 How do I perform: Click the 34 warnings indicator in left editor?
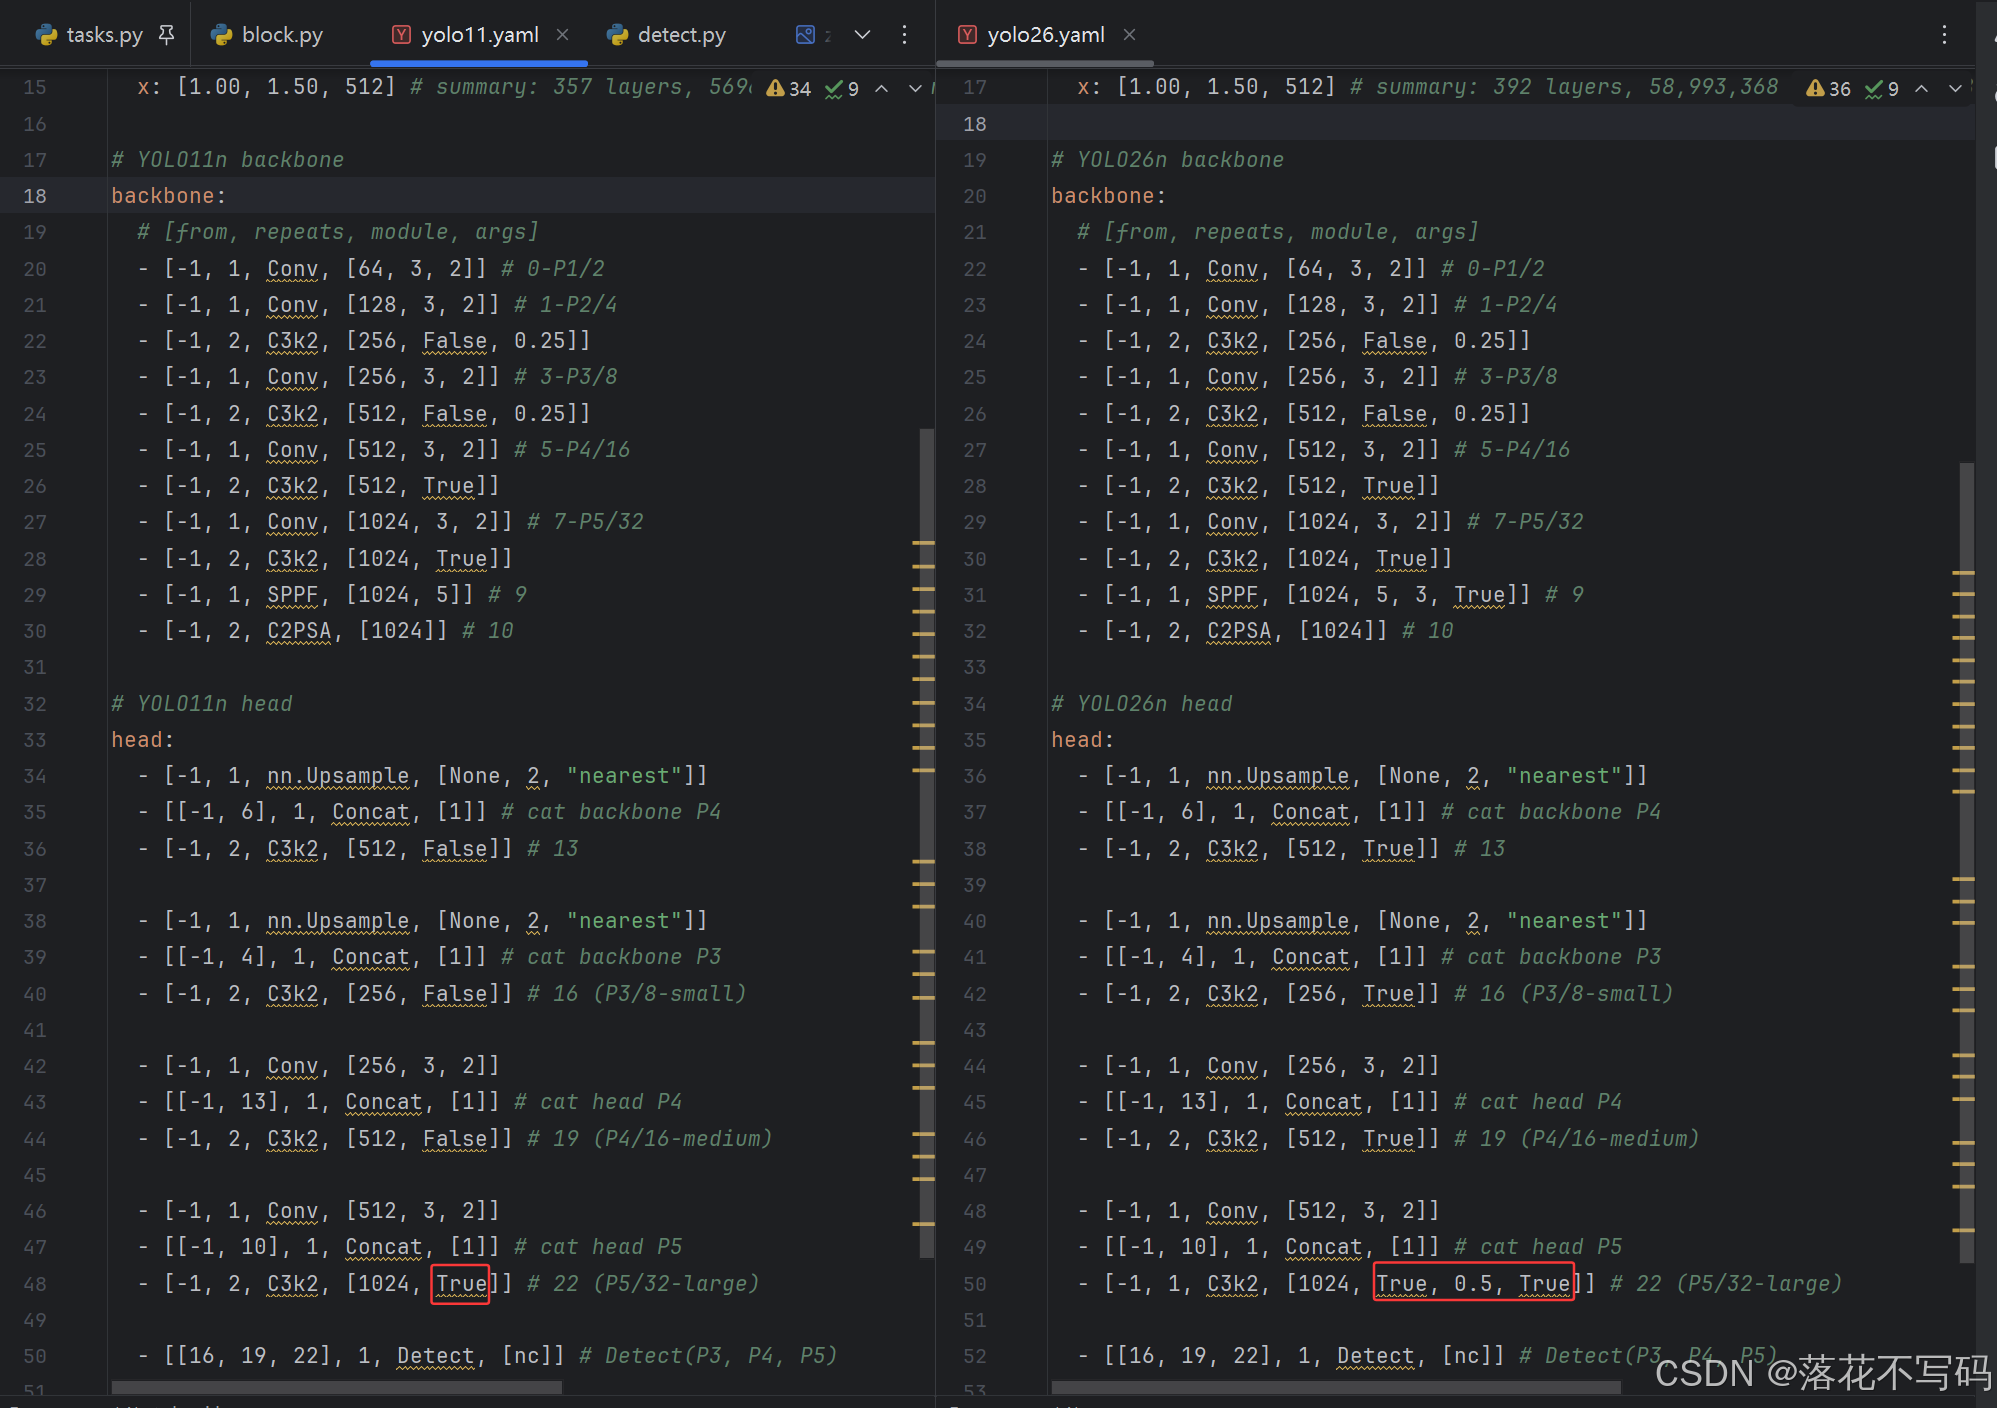788,88
